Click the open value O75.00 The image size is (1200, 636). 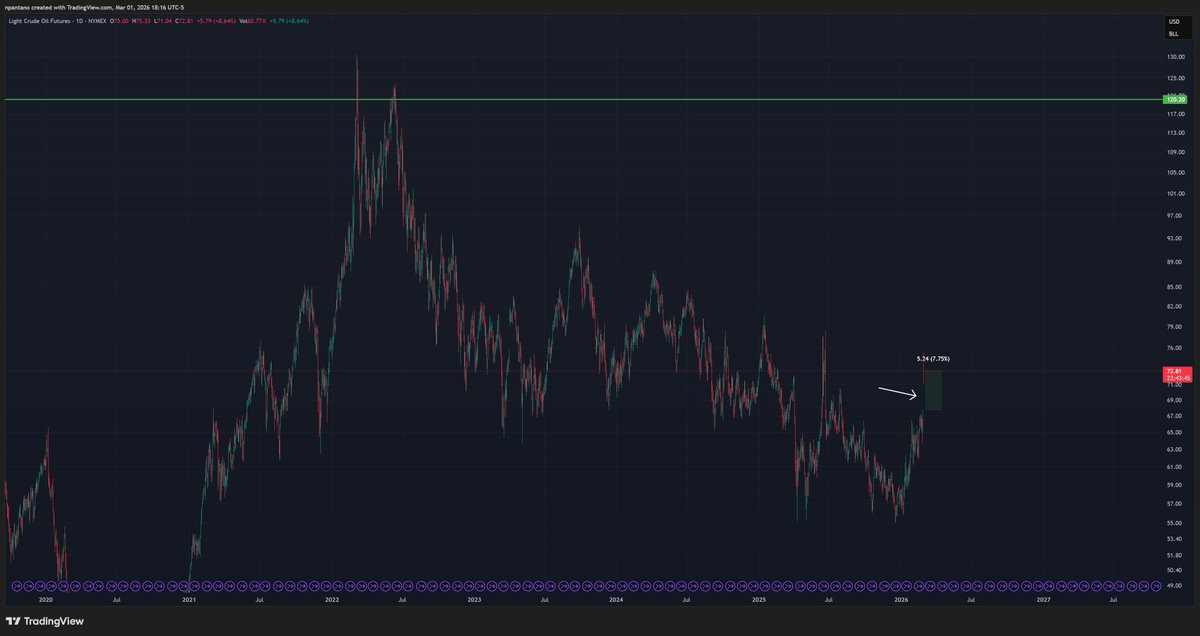point(120,21)
